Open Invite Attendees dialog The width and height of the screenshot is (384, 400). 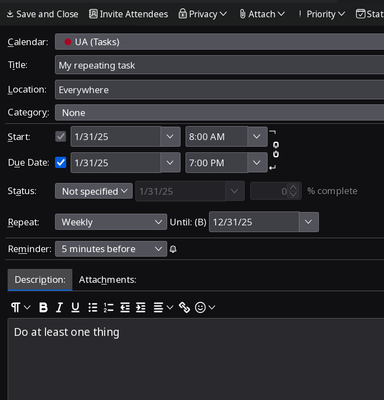(x=128, y=14)
